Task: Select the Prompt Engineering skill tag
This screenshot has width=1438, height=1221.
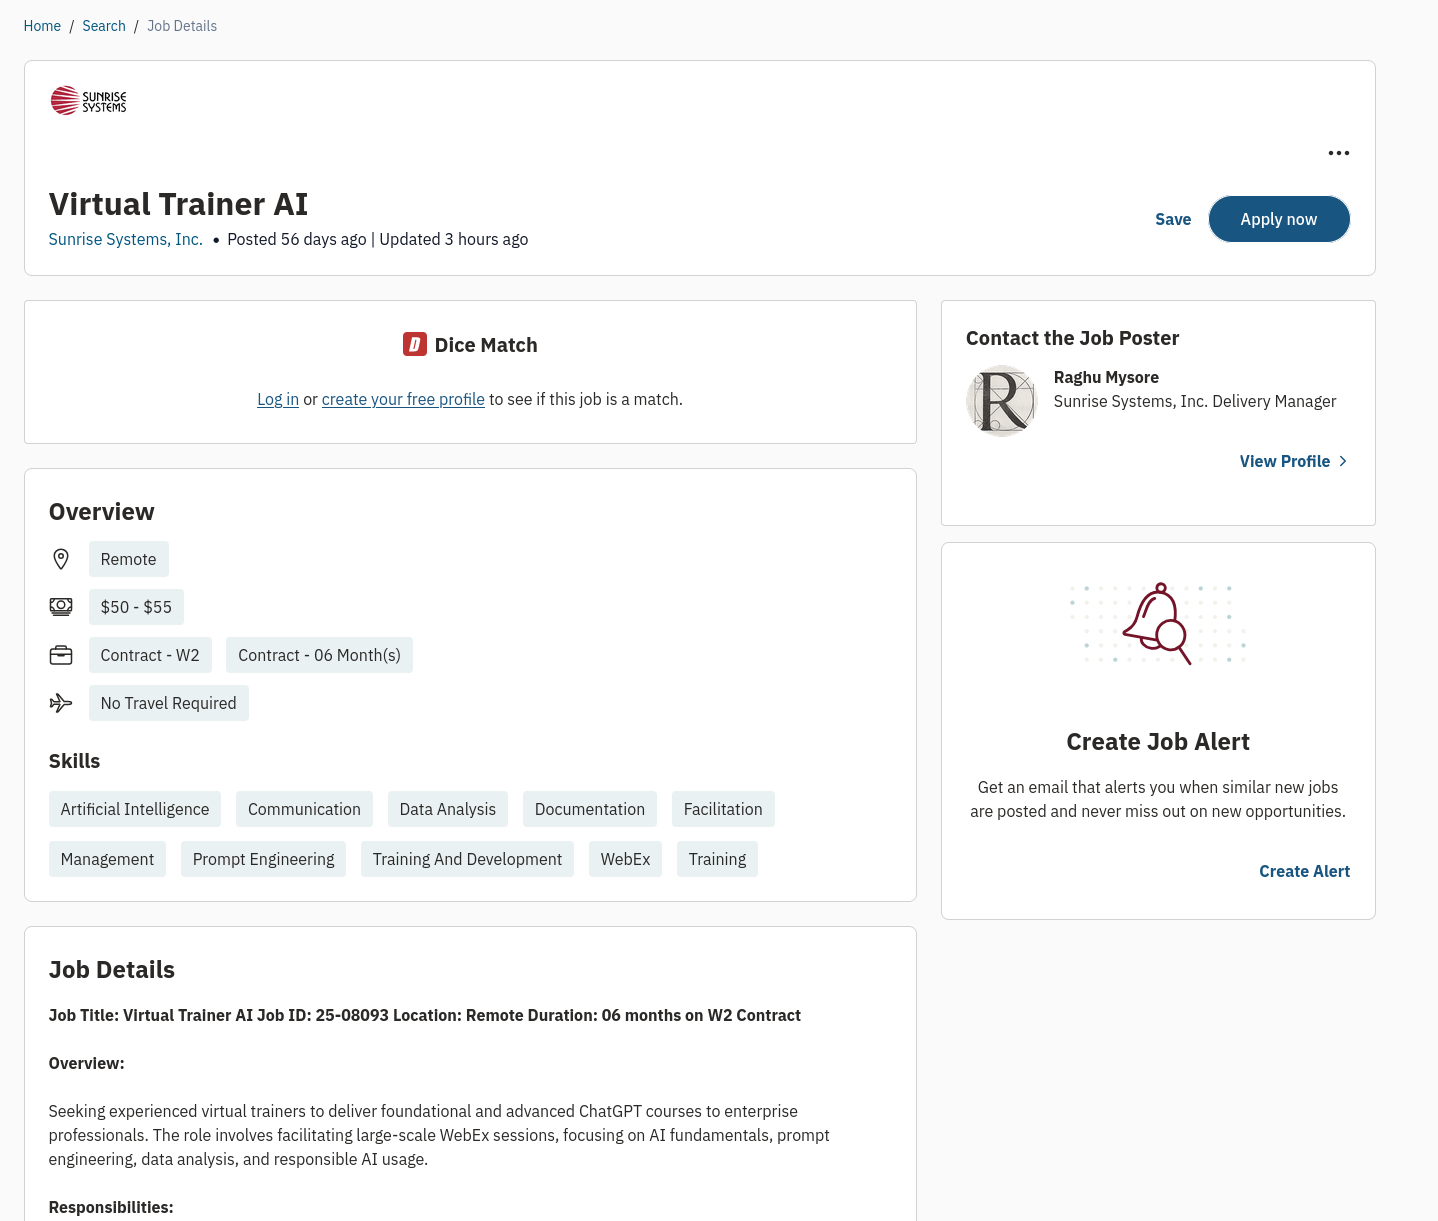Action: point(264,859)
